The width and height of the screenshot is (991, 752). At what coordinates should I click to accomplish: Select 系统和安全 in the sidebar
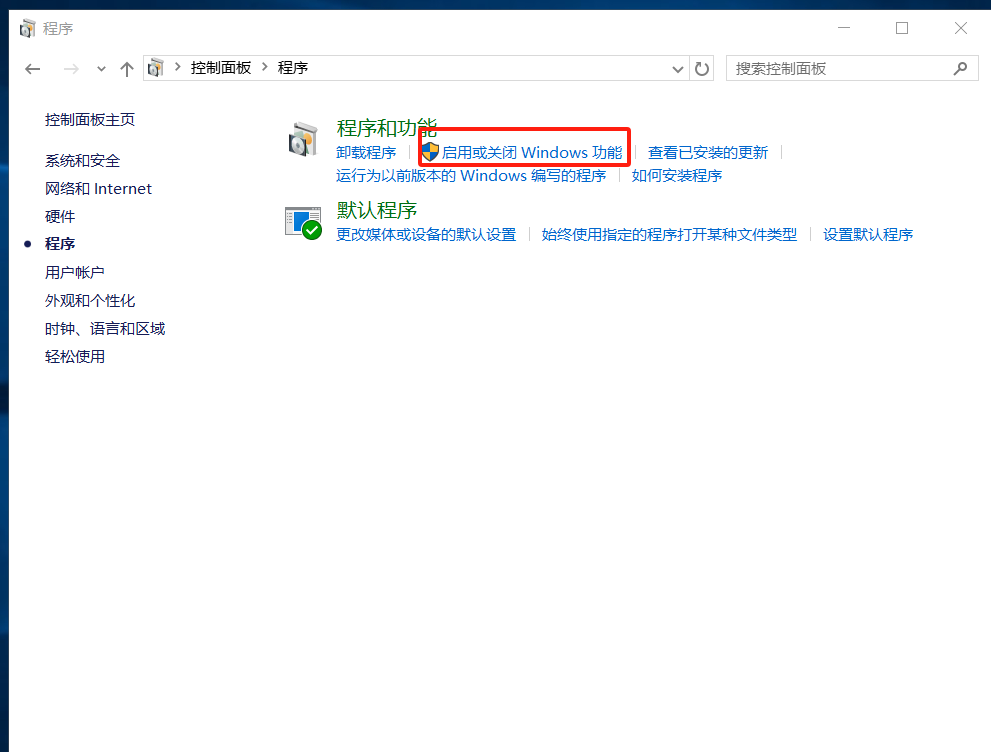point(82,160)
